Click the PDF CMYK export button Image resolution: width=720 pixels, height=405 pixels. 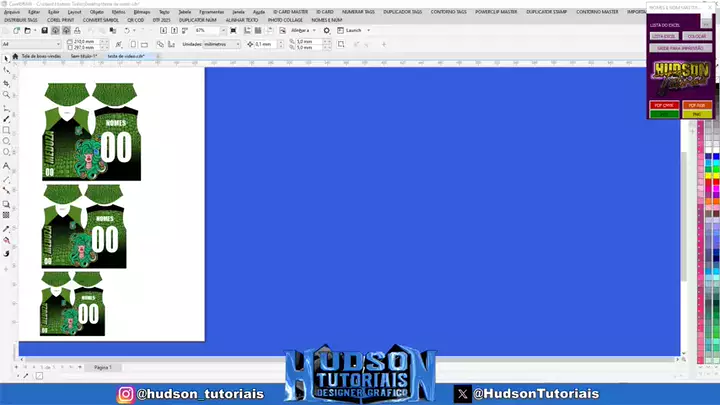(x=664, y=104)
